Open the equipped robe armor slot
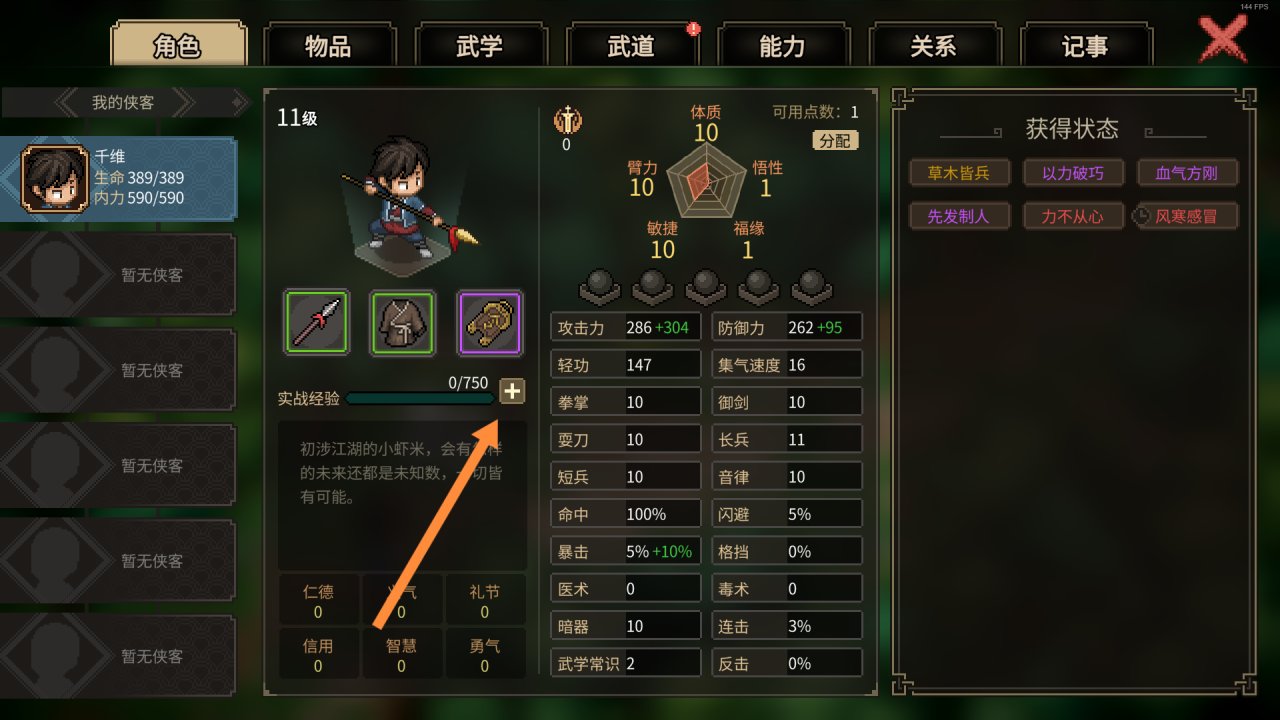 point(403,322)
